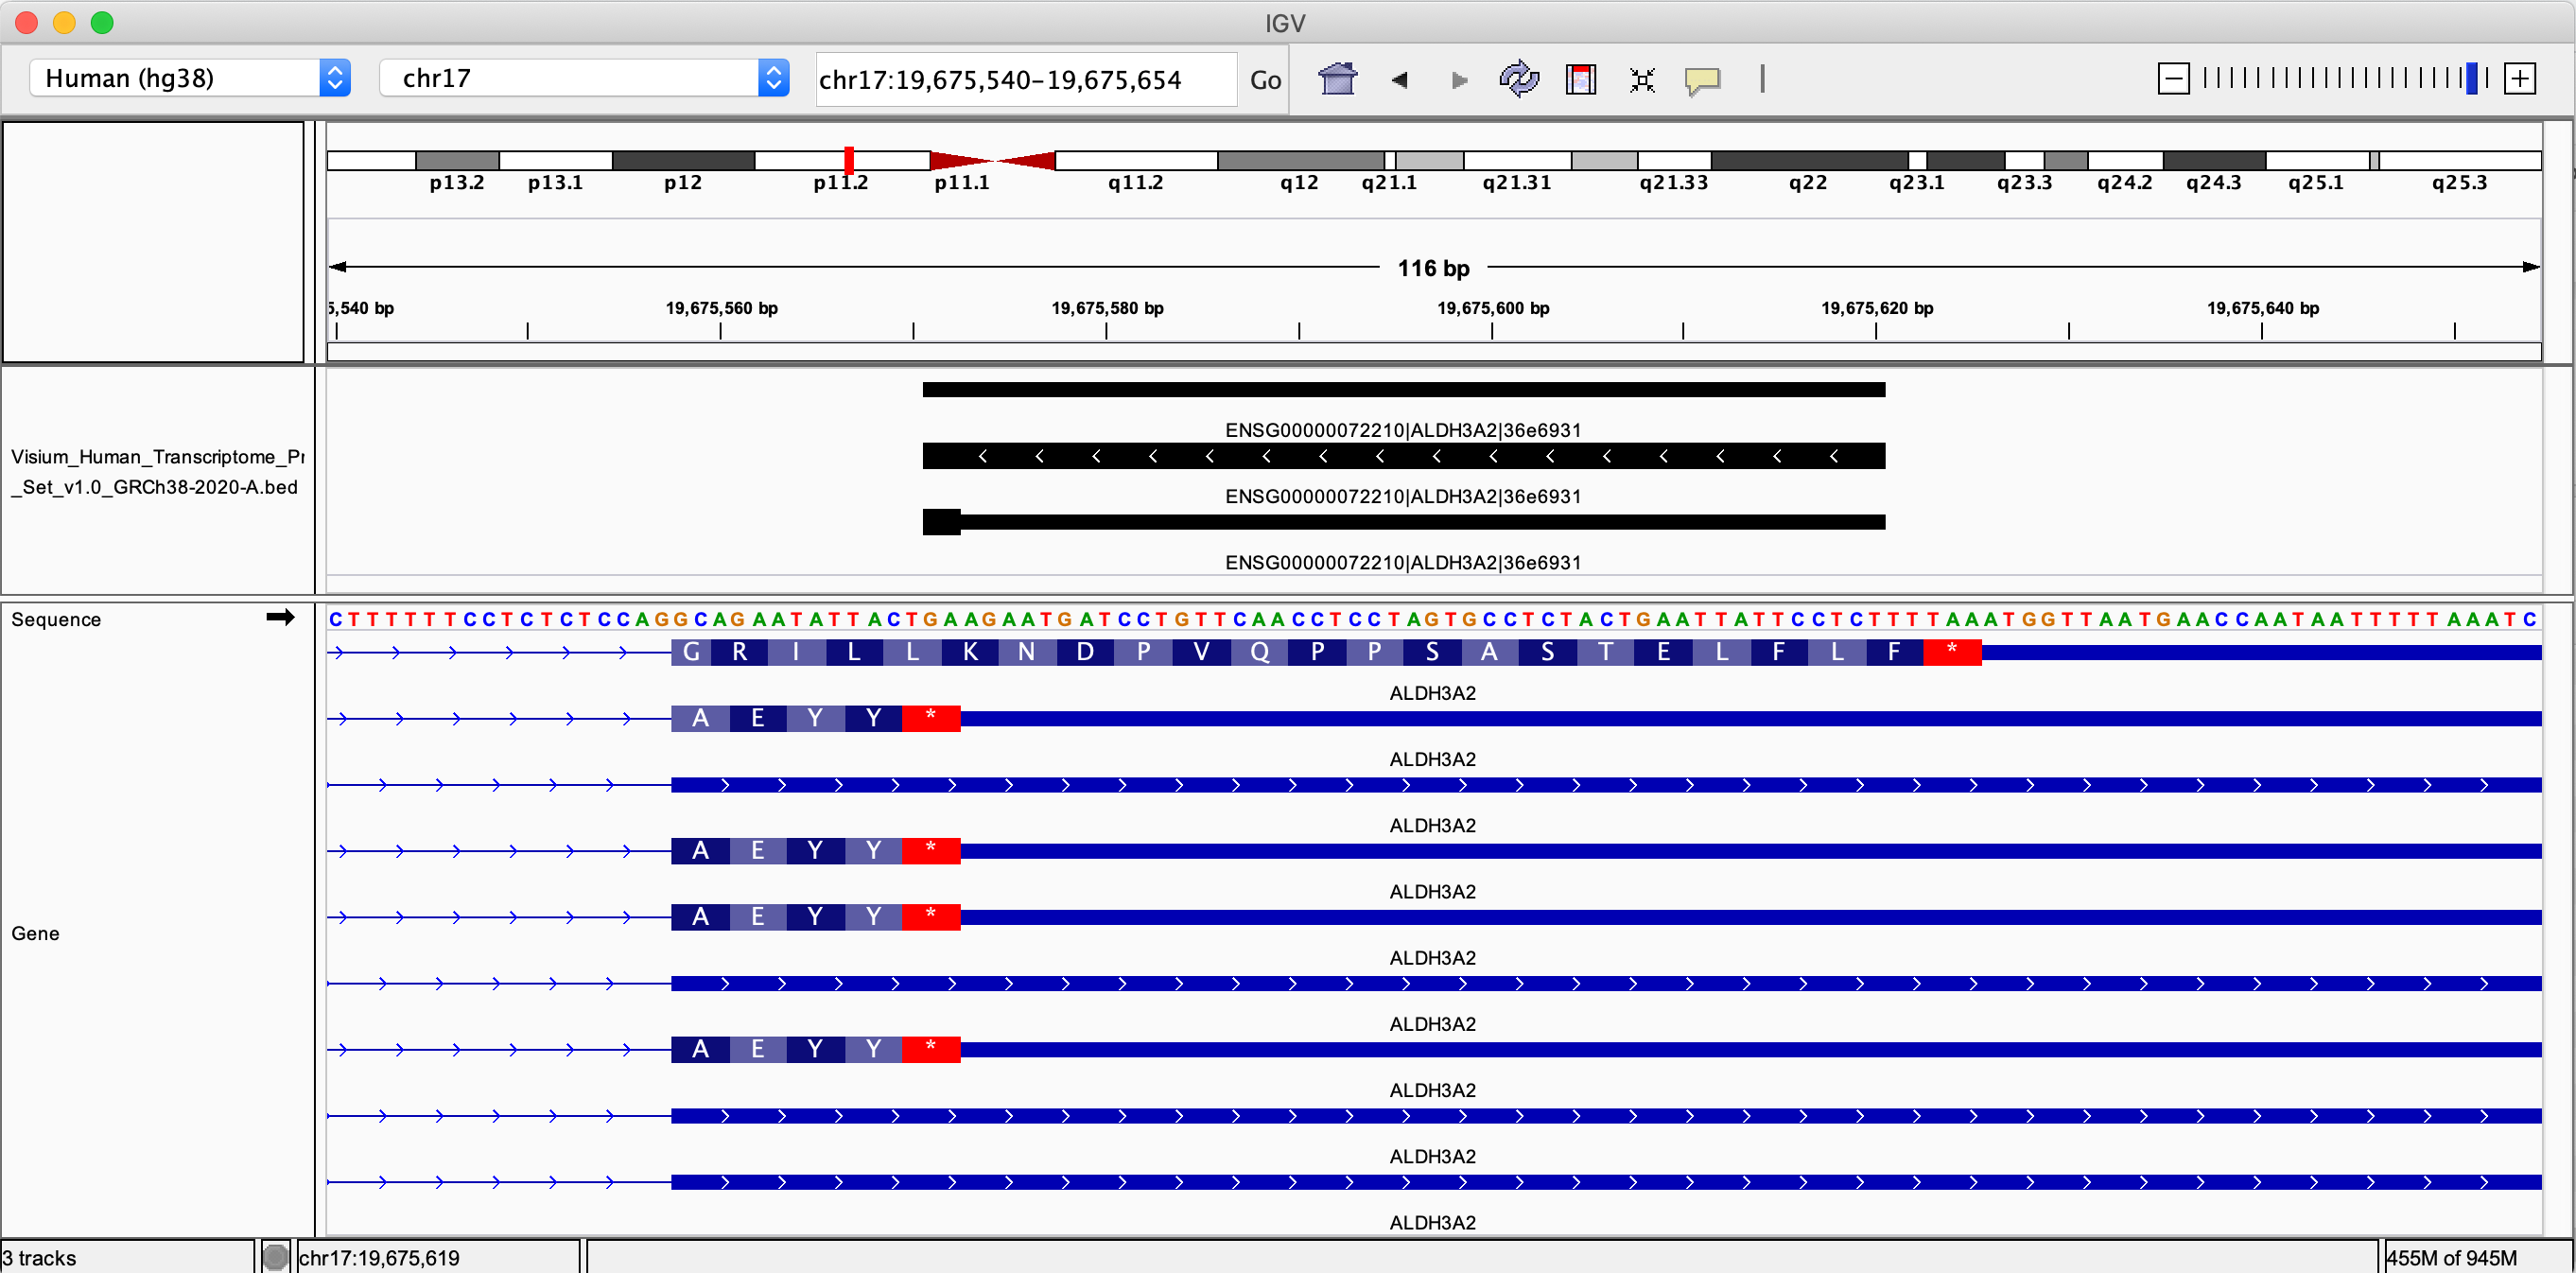The image size is (2576, 1273).
Task: Click the third probe feature bar
Action: tap(1403, 522)
